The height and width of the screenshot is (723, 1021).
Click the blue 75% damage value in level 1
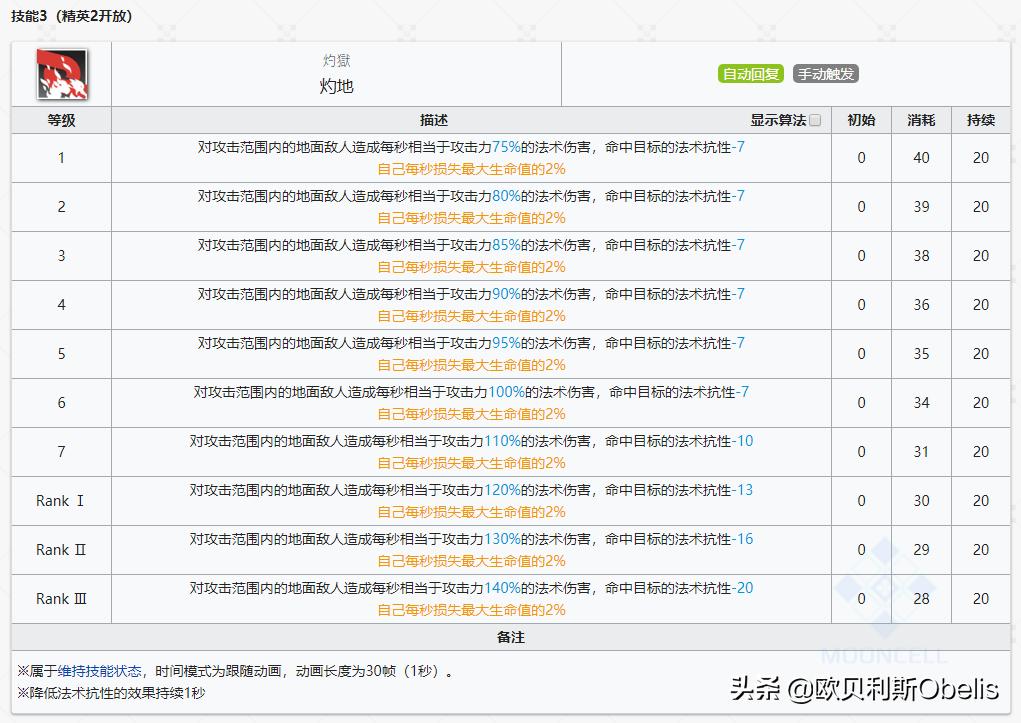click(517, 146)
